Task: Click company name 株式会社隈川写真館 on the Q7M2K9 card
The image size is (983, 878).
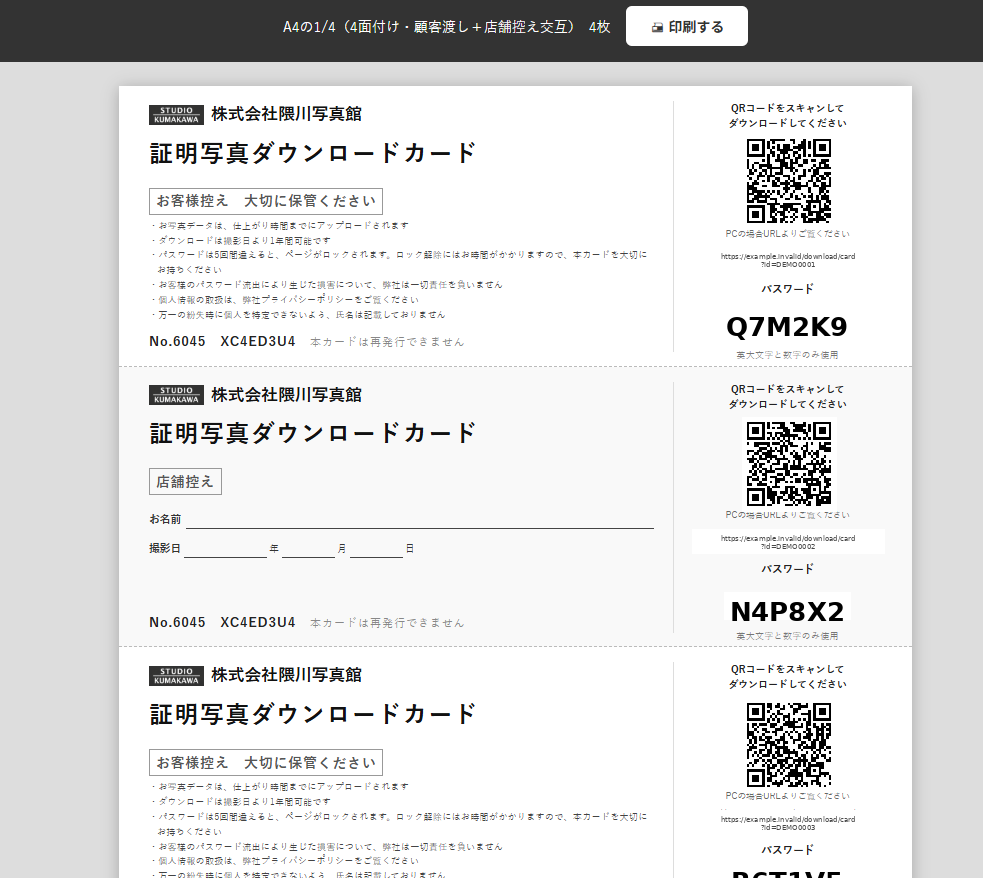Action: 286,114
